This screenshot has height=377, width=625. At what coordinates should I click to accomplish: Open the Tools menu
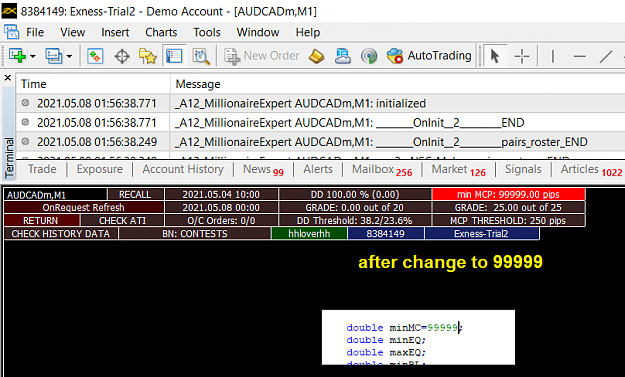click(207, 32)
